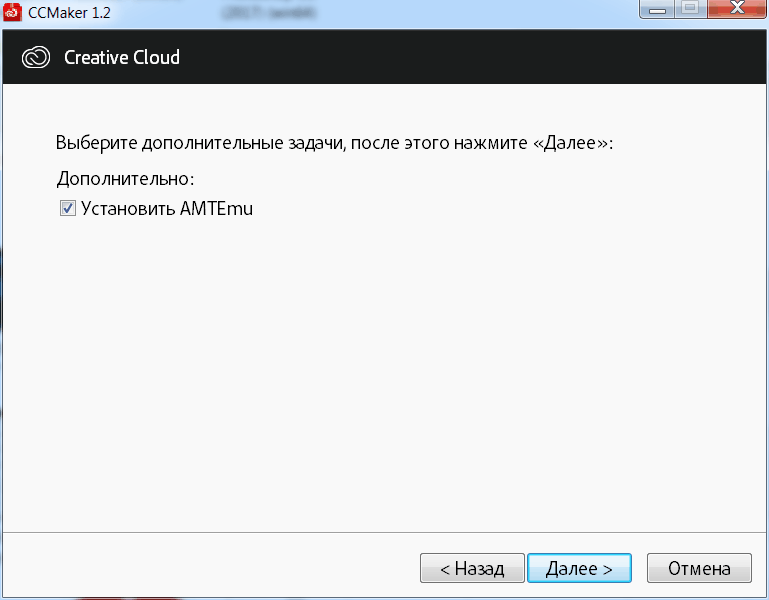The image size is (769, 600).
Task: Uncheck the Установить AMTEmu checkbox
Action: pos(68,209)
